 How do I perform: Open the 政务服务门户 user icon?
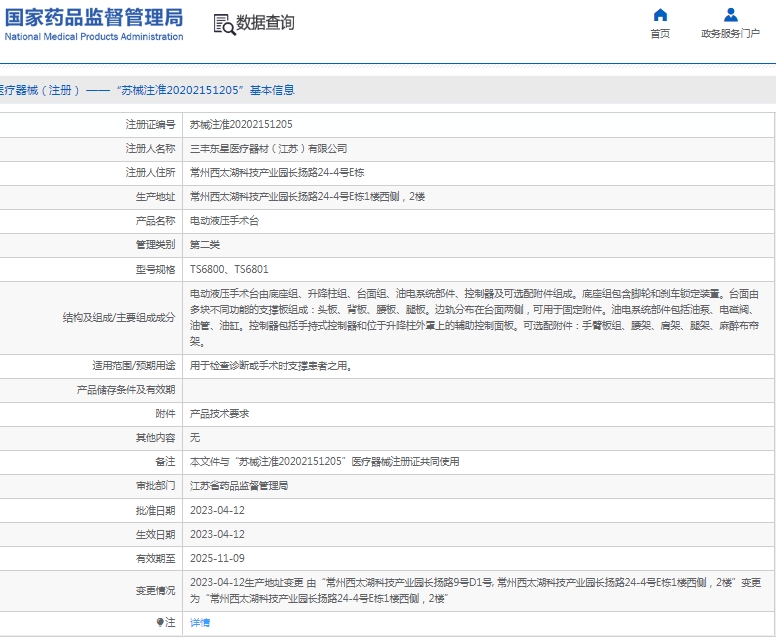(x=730, y=15)
